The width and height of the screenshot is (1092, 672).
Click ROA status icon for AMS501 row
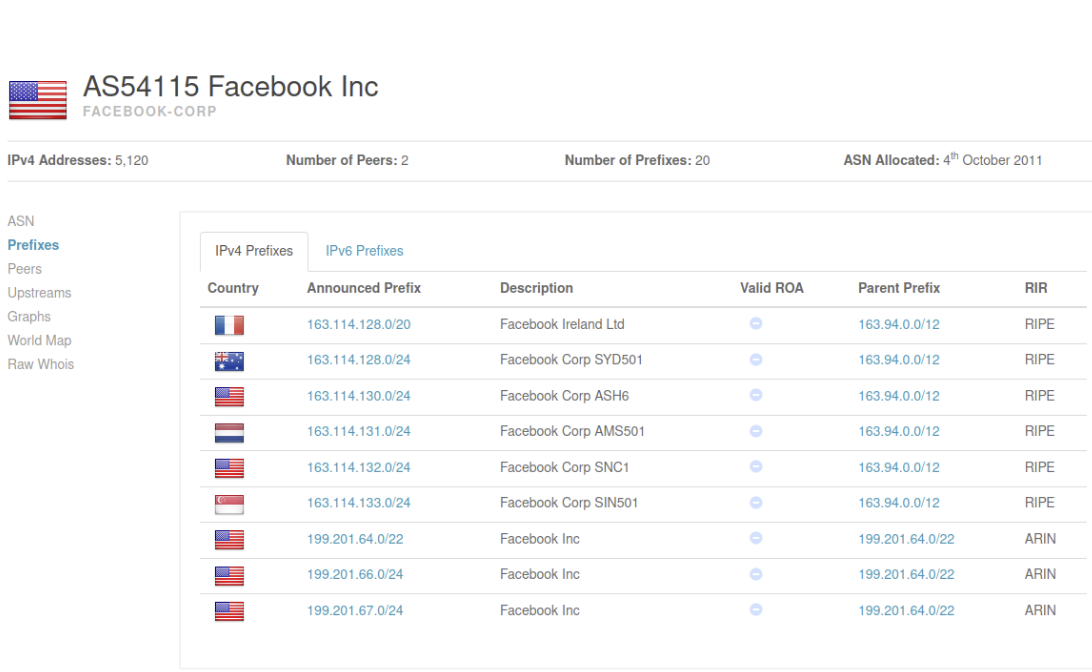coord(756,431)
